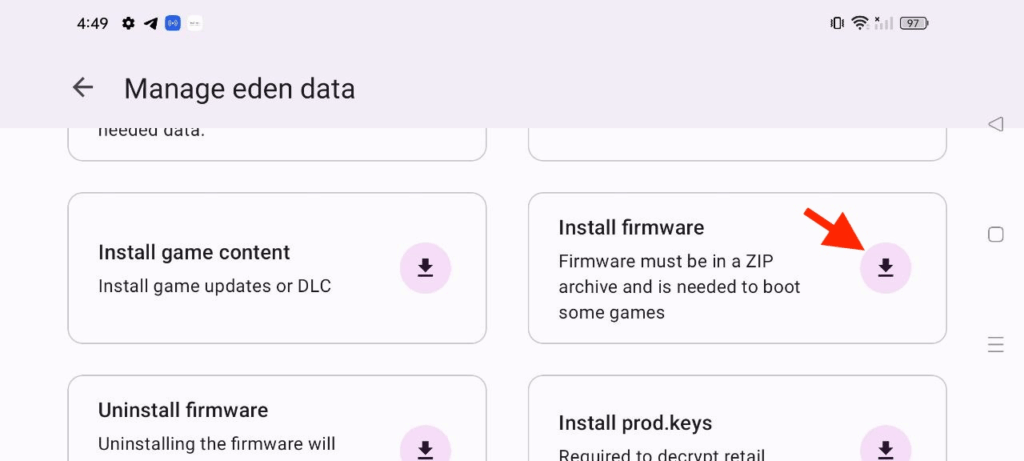Image resolution: width=1024 pixels, height=461 pixels.
Task: Tap the battery indicator showing 97
Action: pyautogui.click(x=914, y=24)
